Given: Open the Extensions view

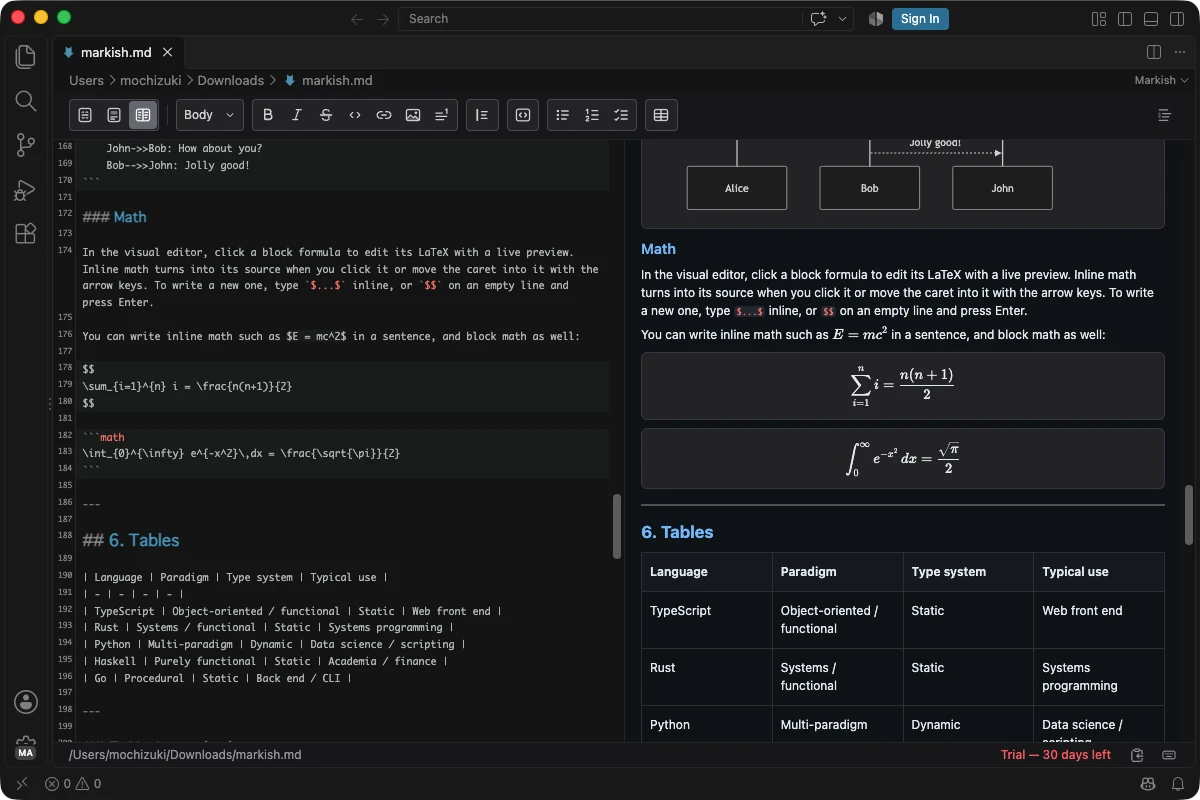Looking at the screenshot, I should click(x=26, y=233).
